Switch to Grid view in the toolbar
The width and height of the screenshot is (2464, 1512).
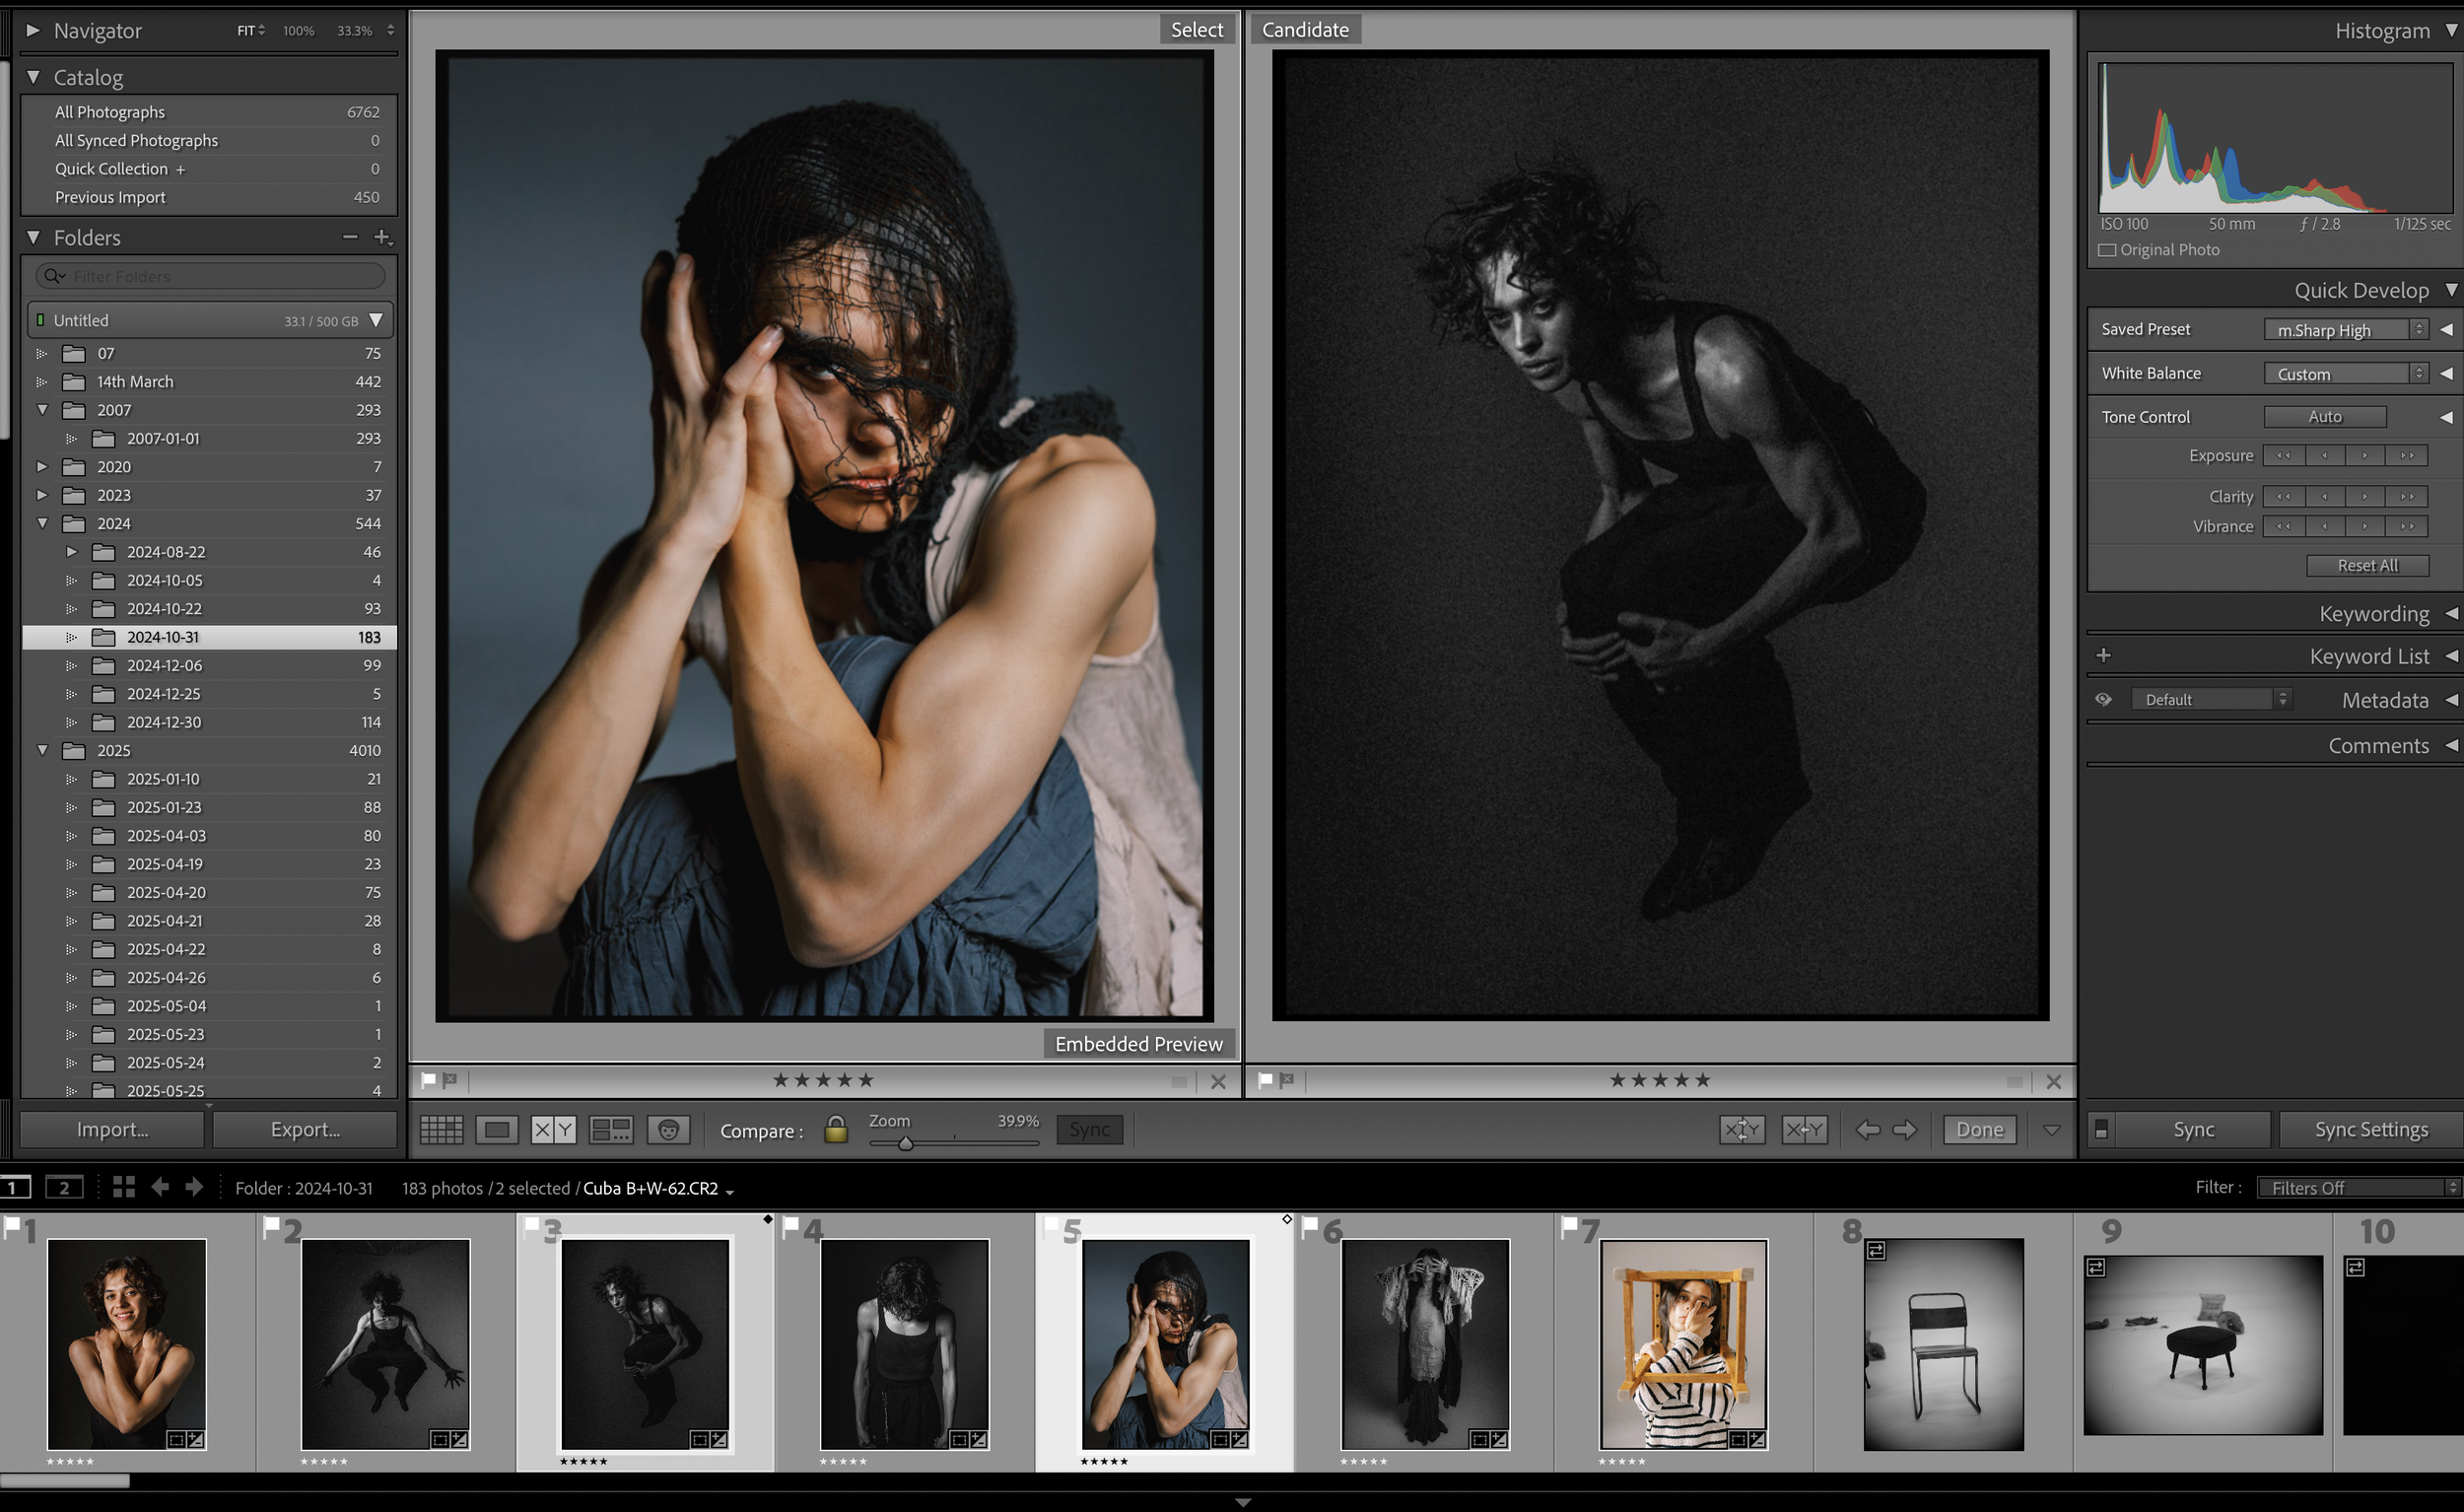pyautogui.click(x=441, y=1130)
